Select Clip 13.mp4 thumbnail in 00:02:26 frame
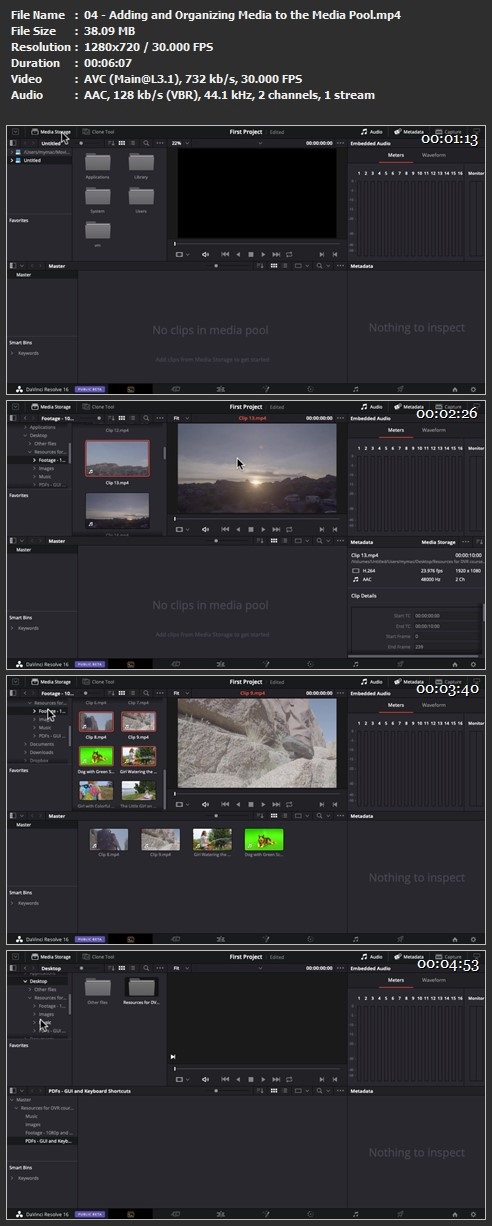Screen dimensions: 492x1226 coord(117,459)
